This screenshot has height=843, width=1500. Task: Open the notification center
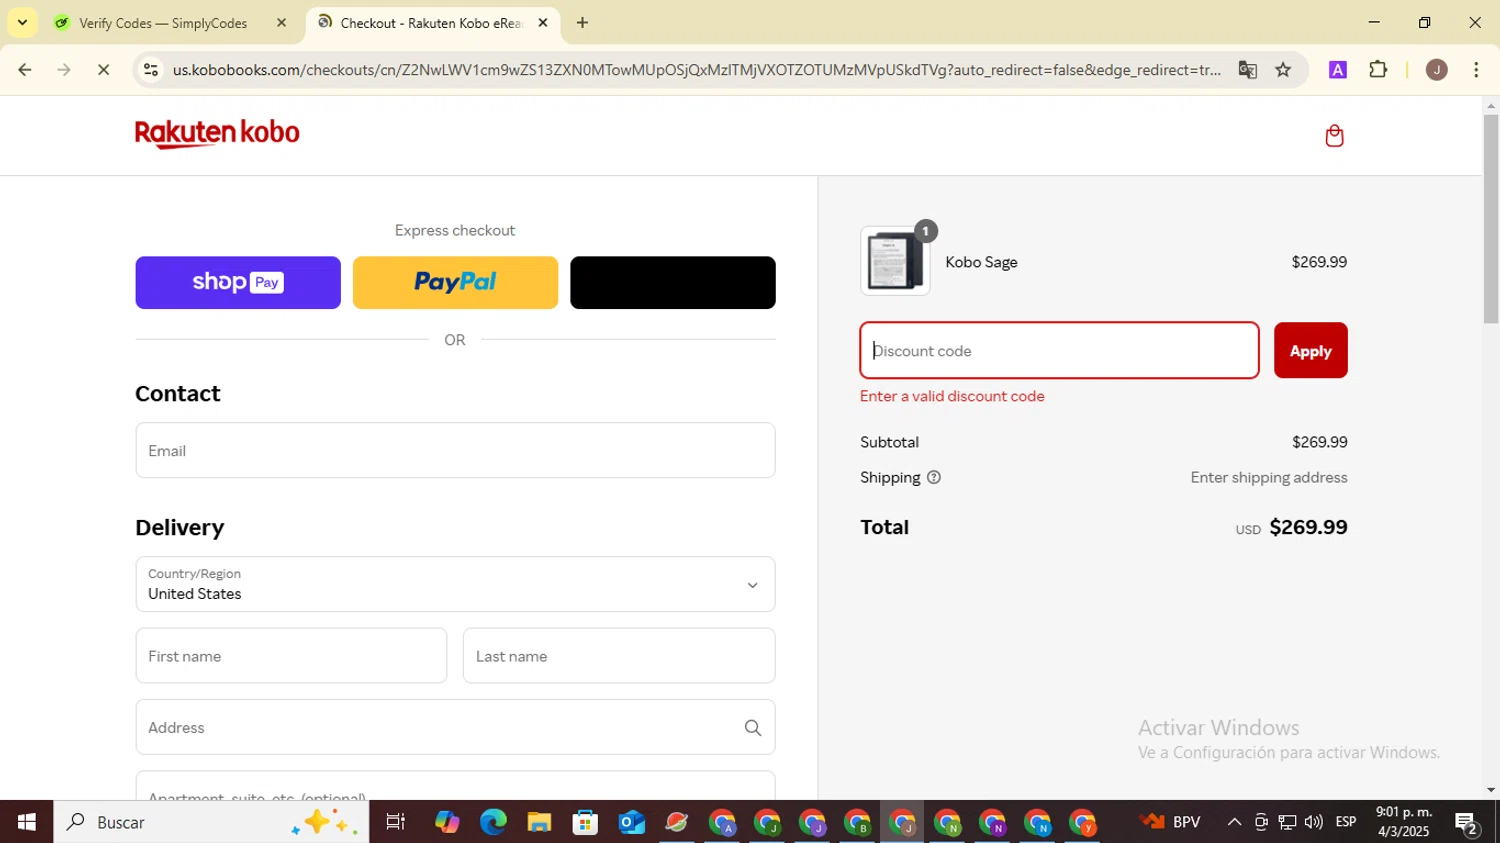1467,823
